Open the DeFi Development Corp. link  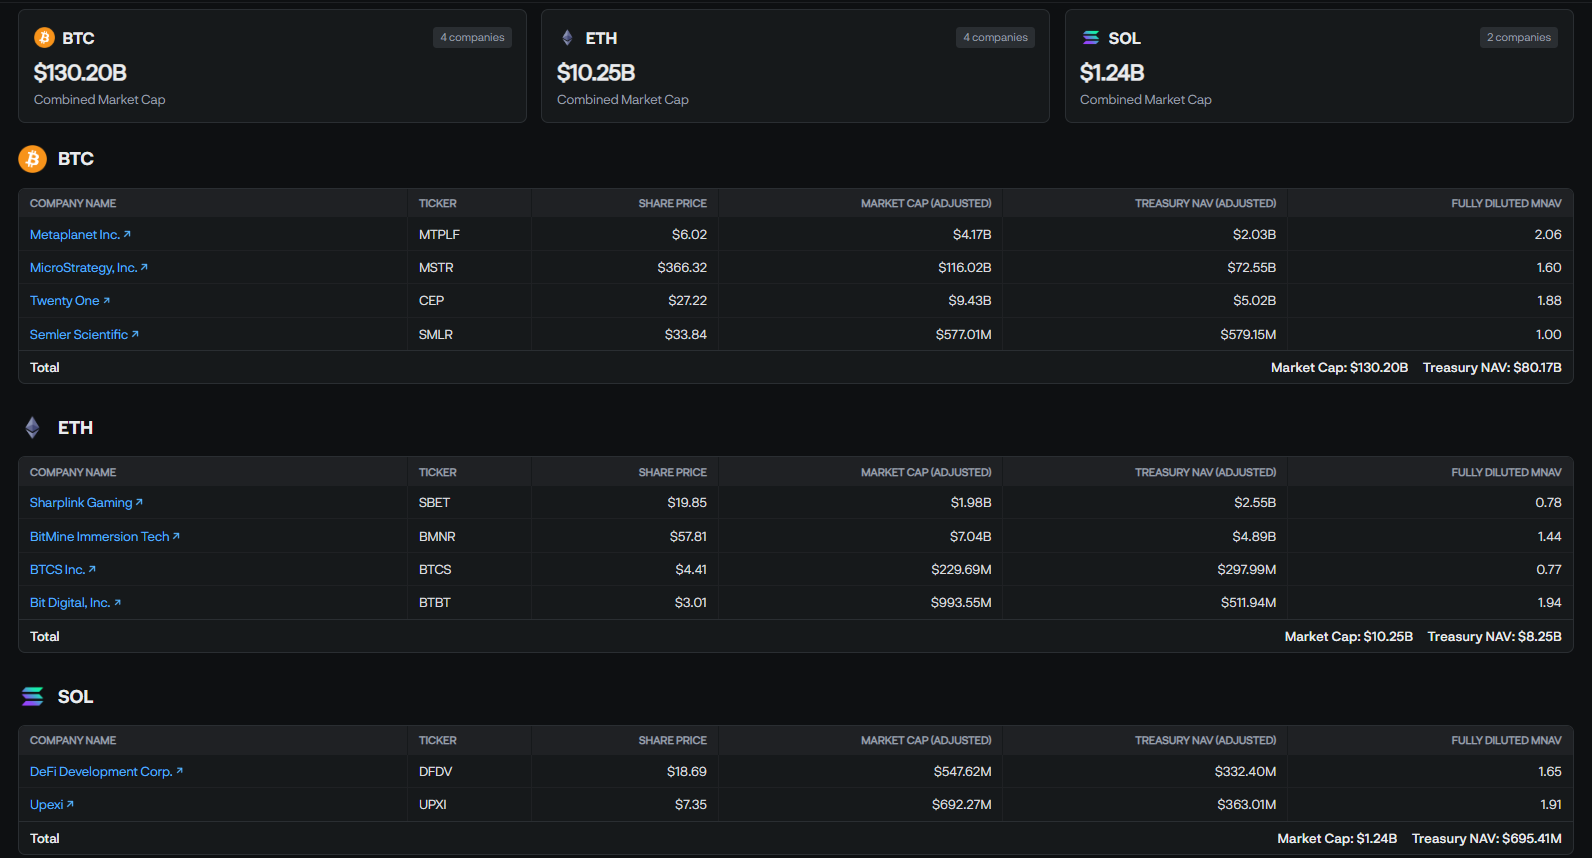pyautogui.click(x=101, y=772)
